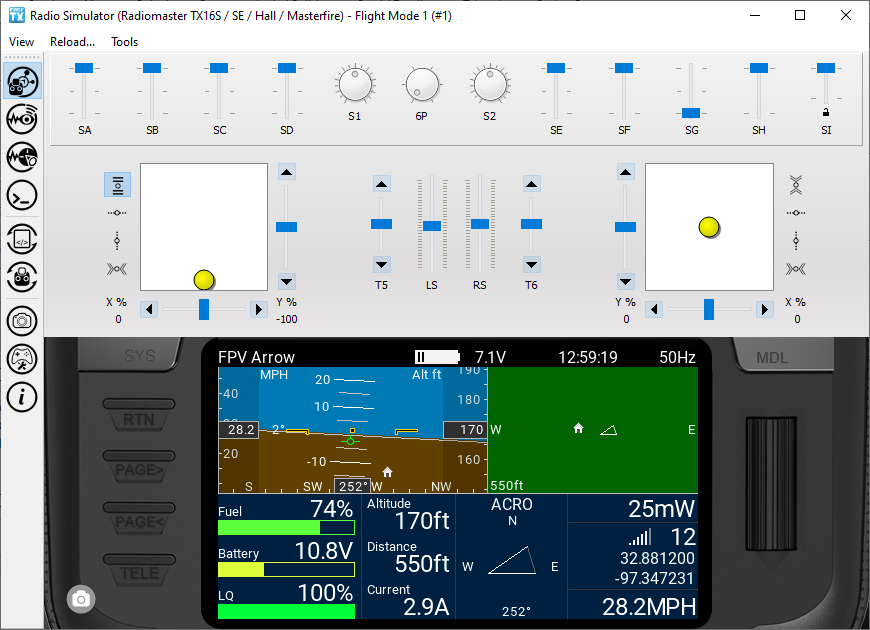
Task: Open the Trainer simulator sidebar icon
Action: [22, 157]
